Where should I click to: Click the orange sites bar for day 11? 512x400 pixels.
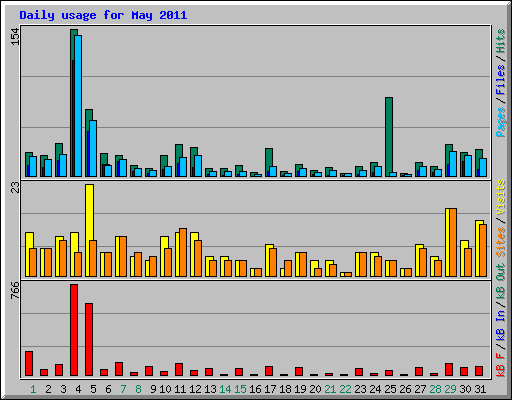point(183,253)
